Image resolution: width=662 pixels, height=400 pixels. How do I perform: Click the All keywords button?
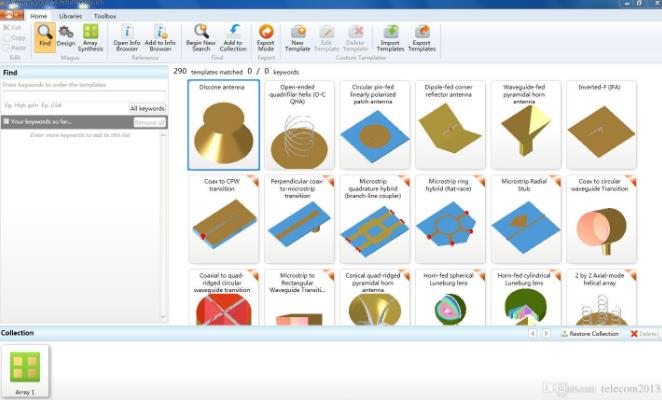point(147,108)
